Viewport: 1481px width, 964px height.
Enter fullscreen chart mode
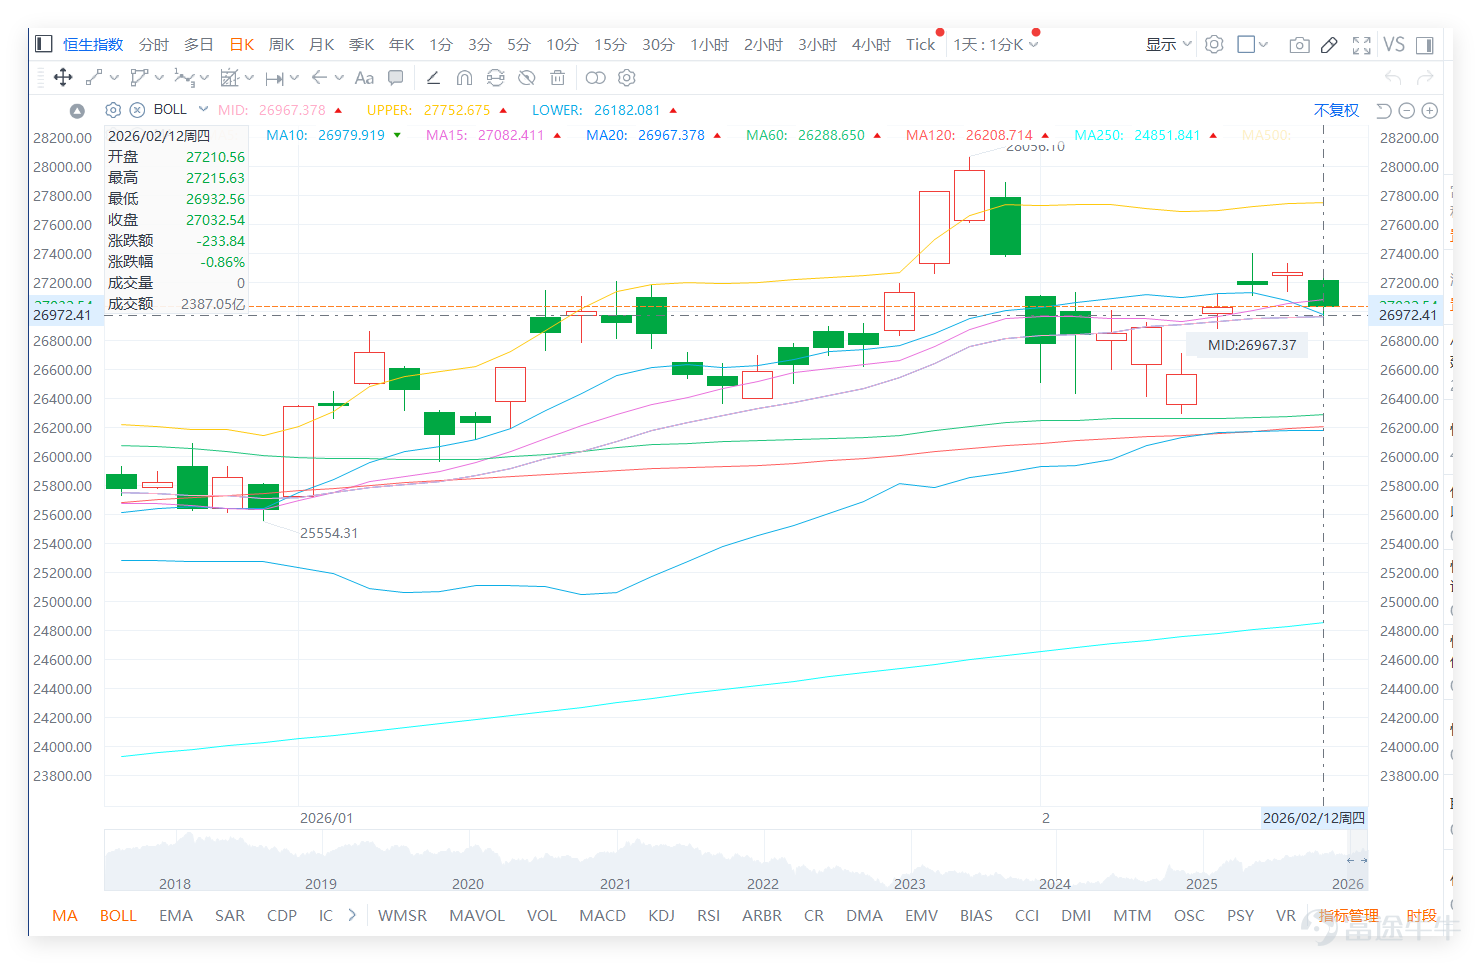(x=1361, y=45)
